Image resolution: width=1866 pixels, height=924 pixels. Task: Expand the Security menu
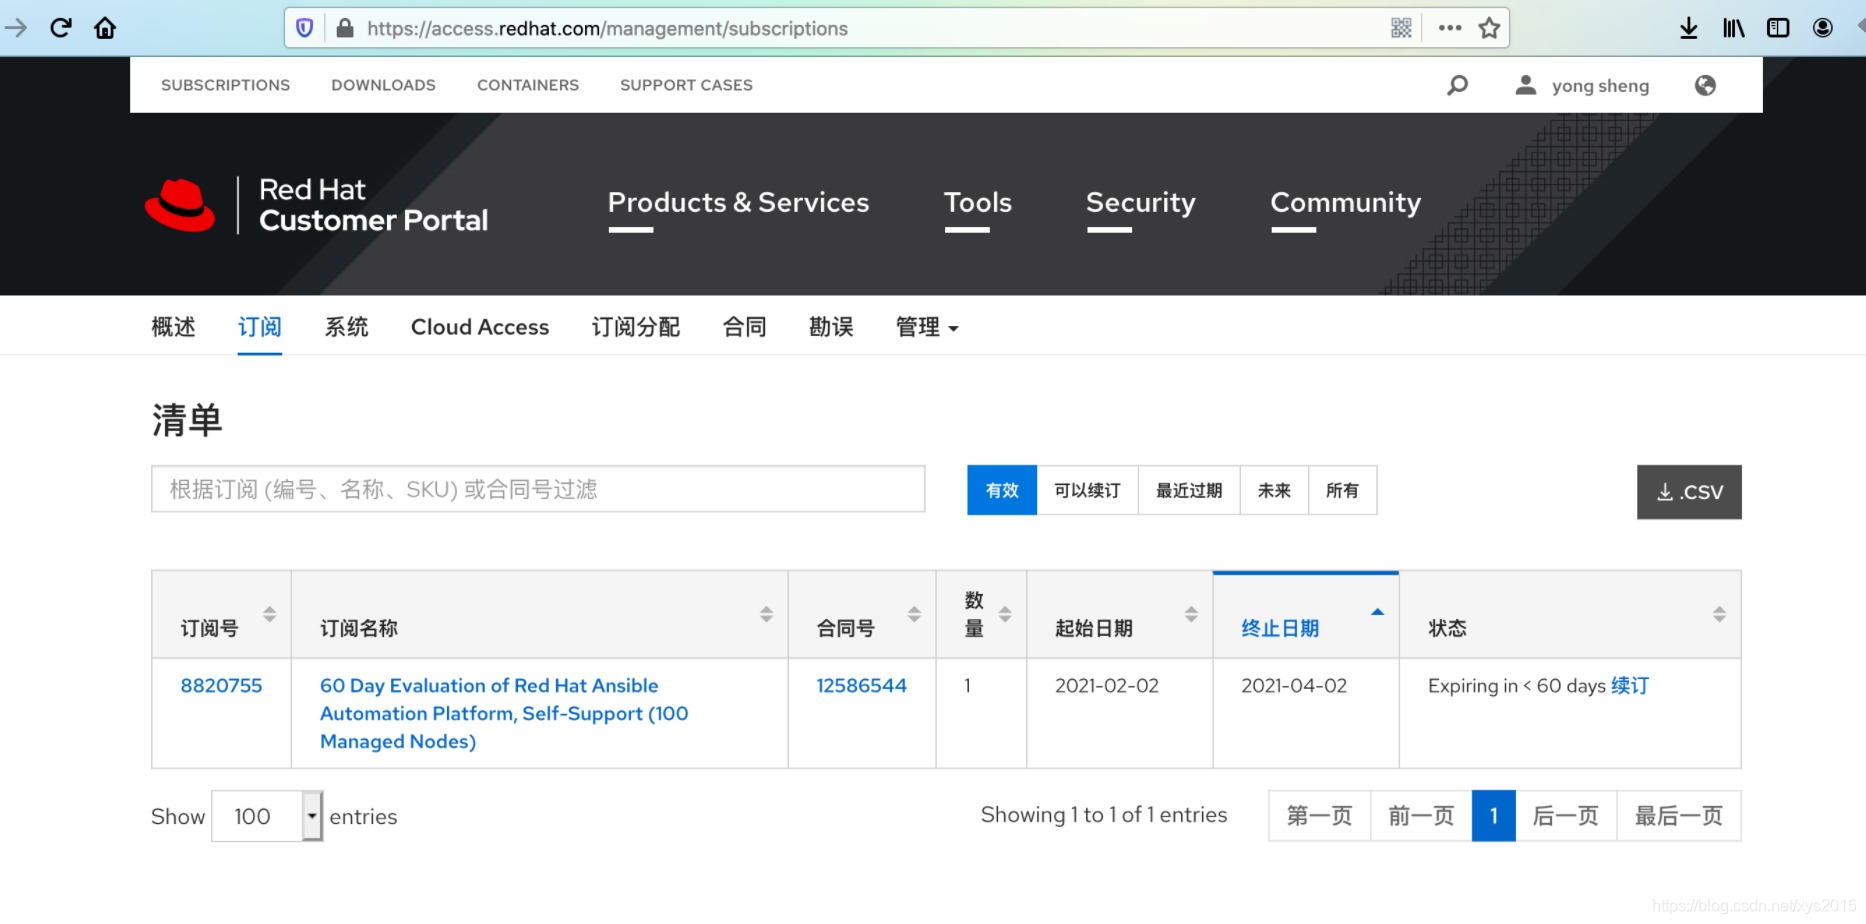(1141, 203)
